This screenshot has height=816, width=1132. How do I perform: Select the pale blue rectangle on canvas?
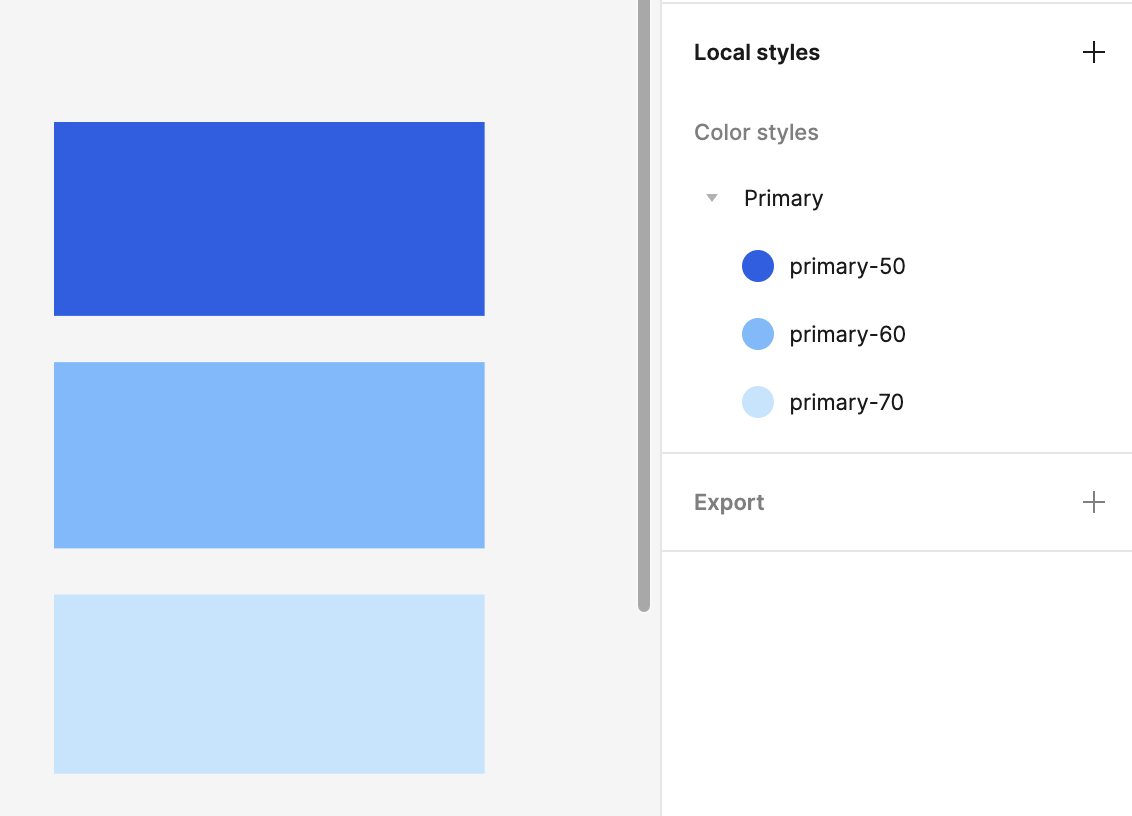coord(269,684)
